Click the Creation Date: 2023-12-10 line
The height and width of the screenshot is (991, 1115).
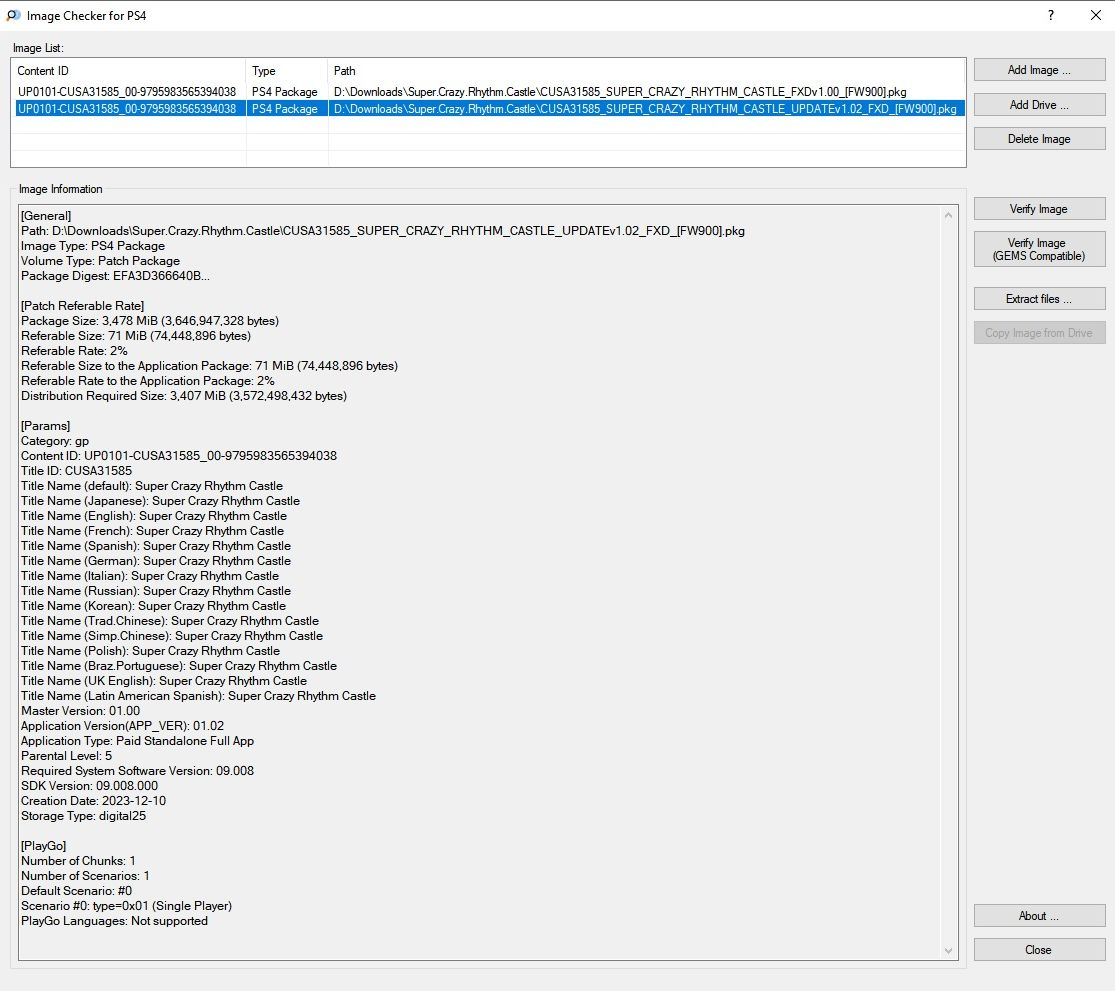click(x=93, y=800)
